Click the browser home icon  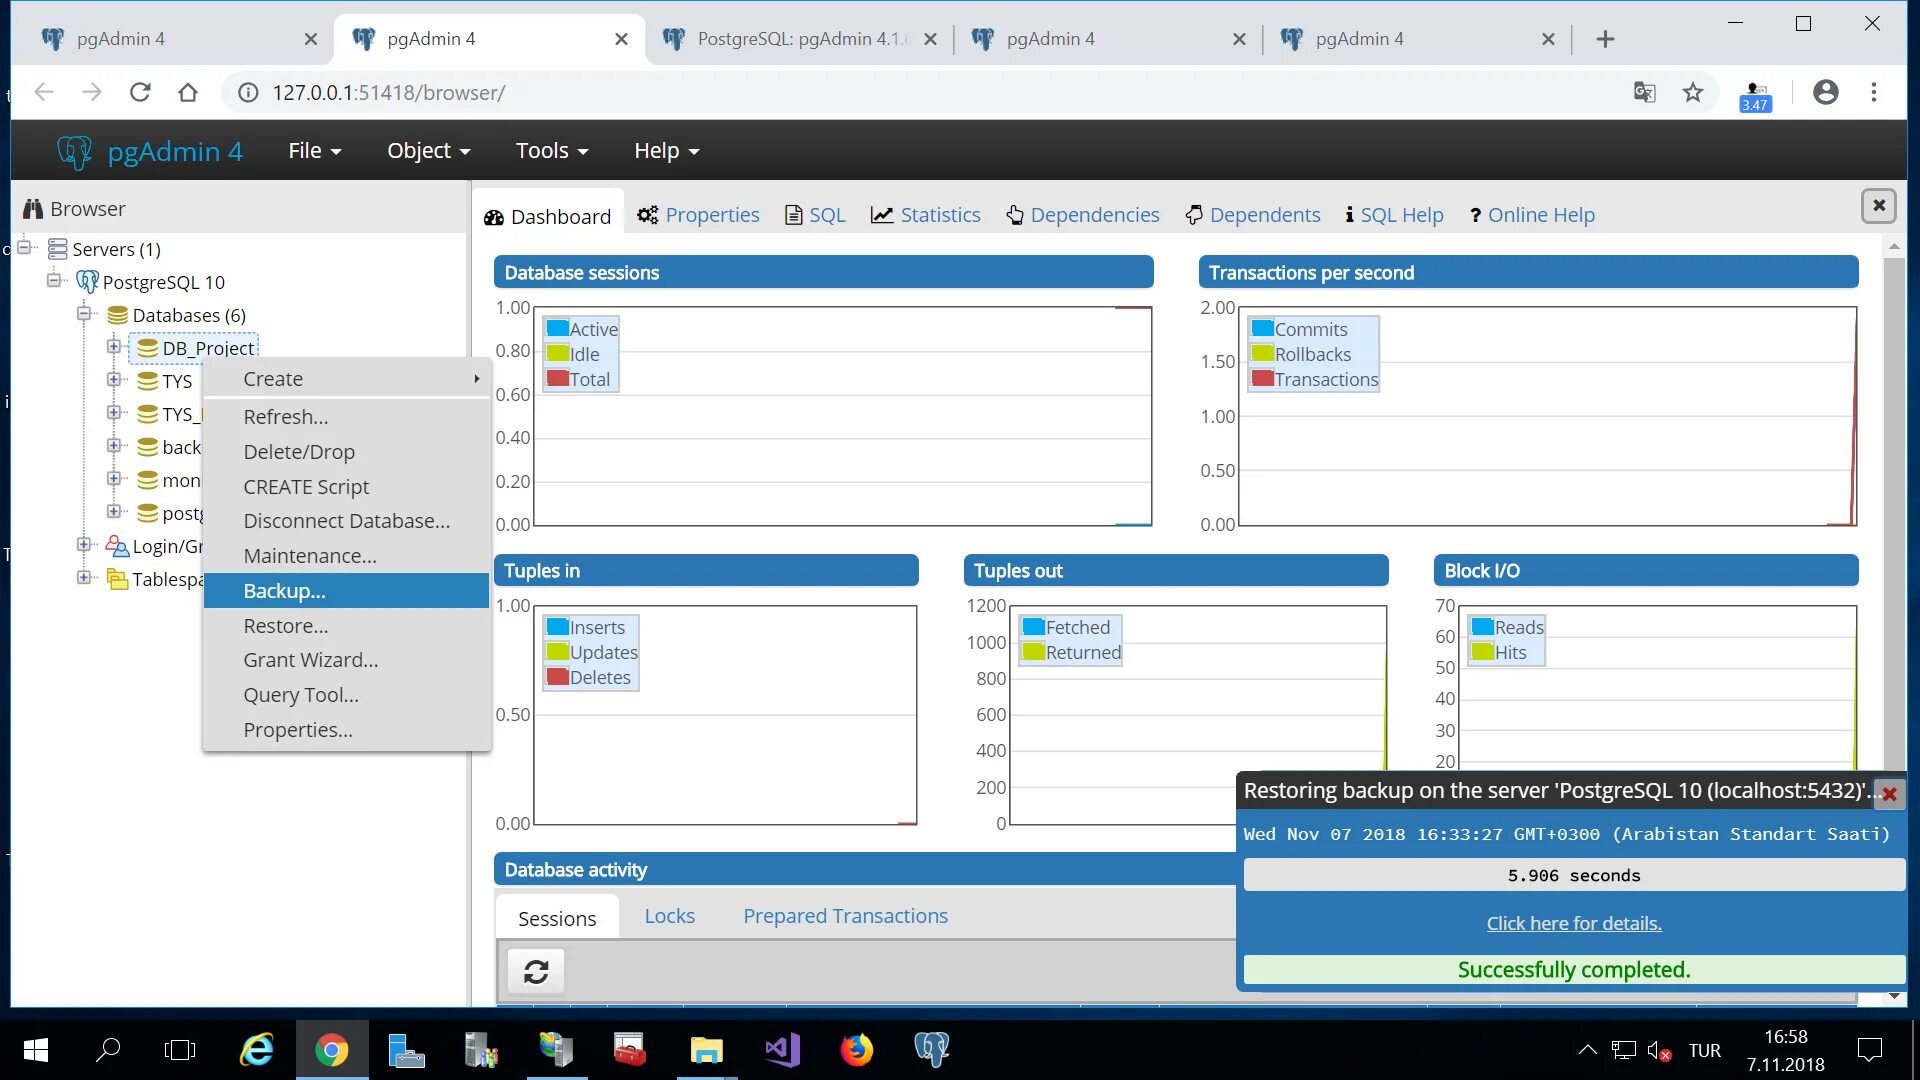tap(188, 93)
